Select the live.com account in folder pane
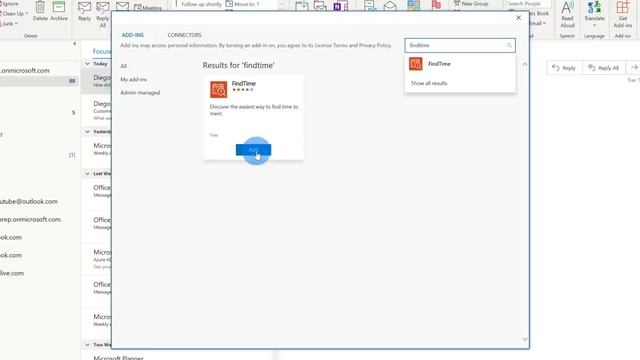640x360 pixels. [x=12, y=273]
